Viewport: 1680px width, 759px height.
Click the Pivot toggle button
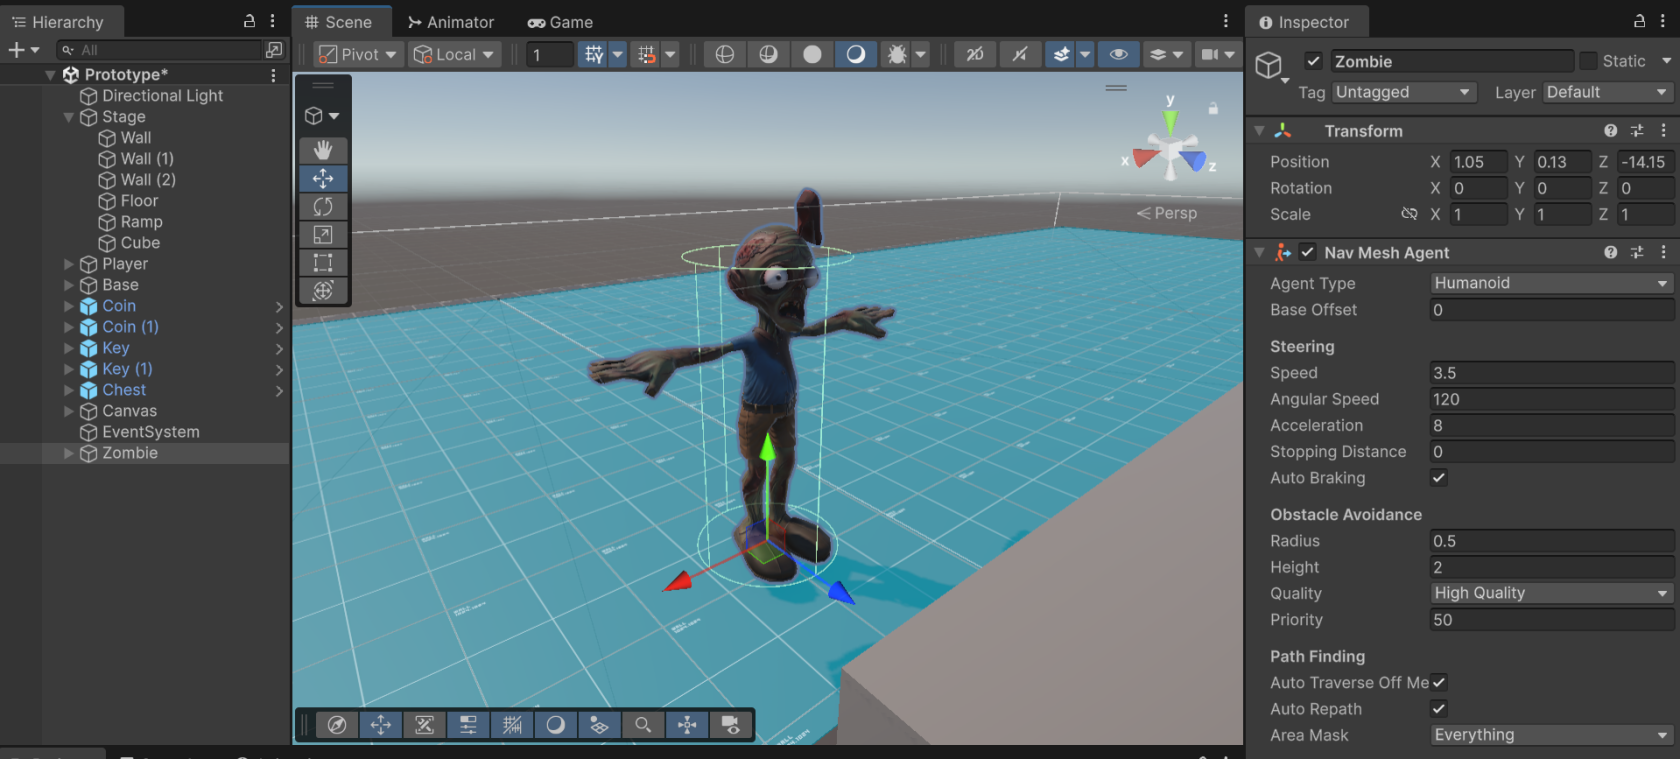[357, 54]
